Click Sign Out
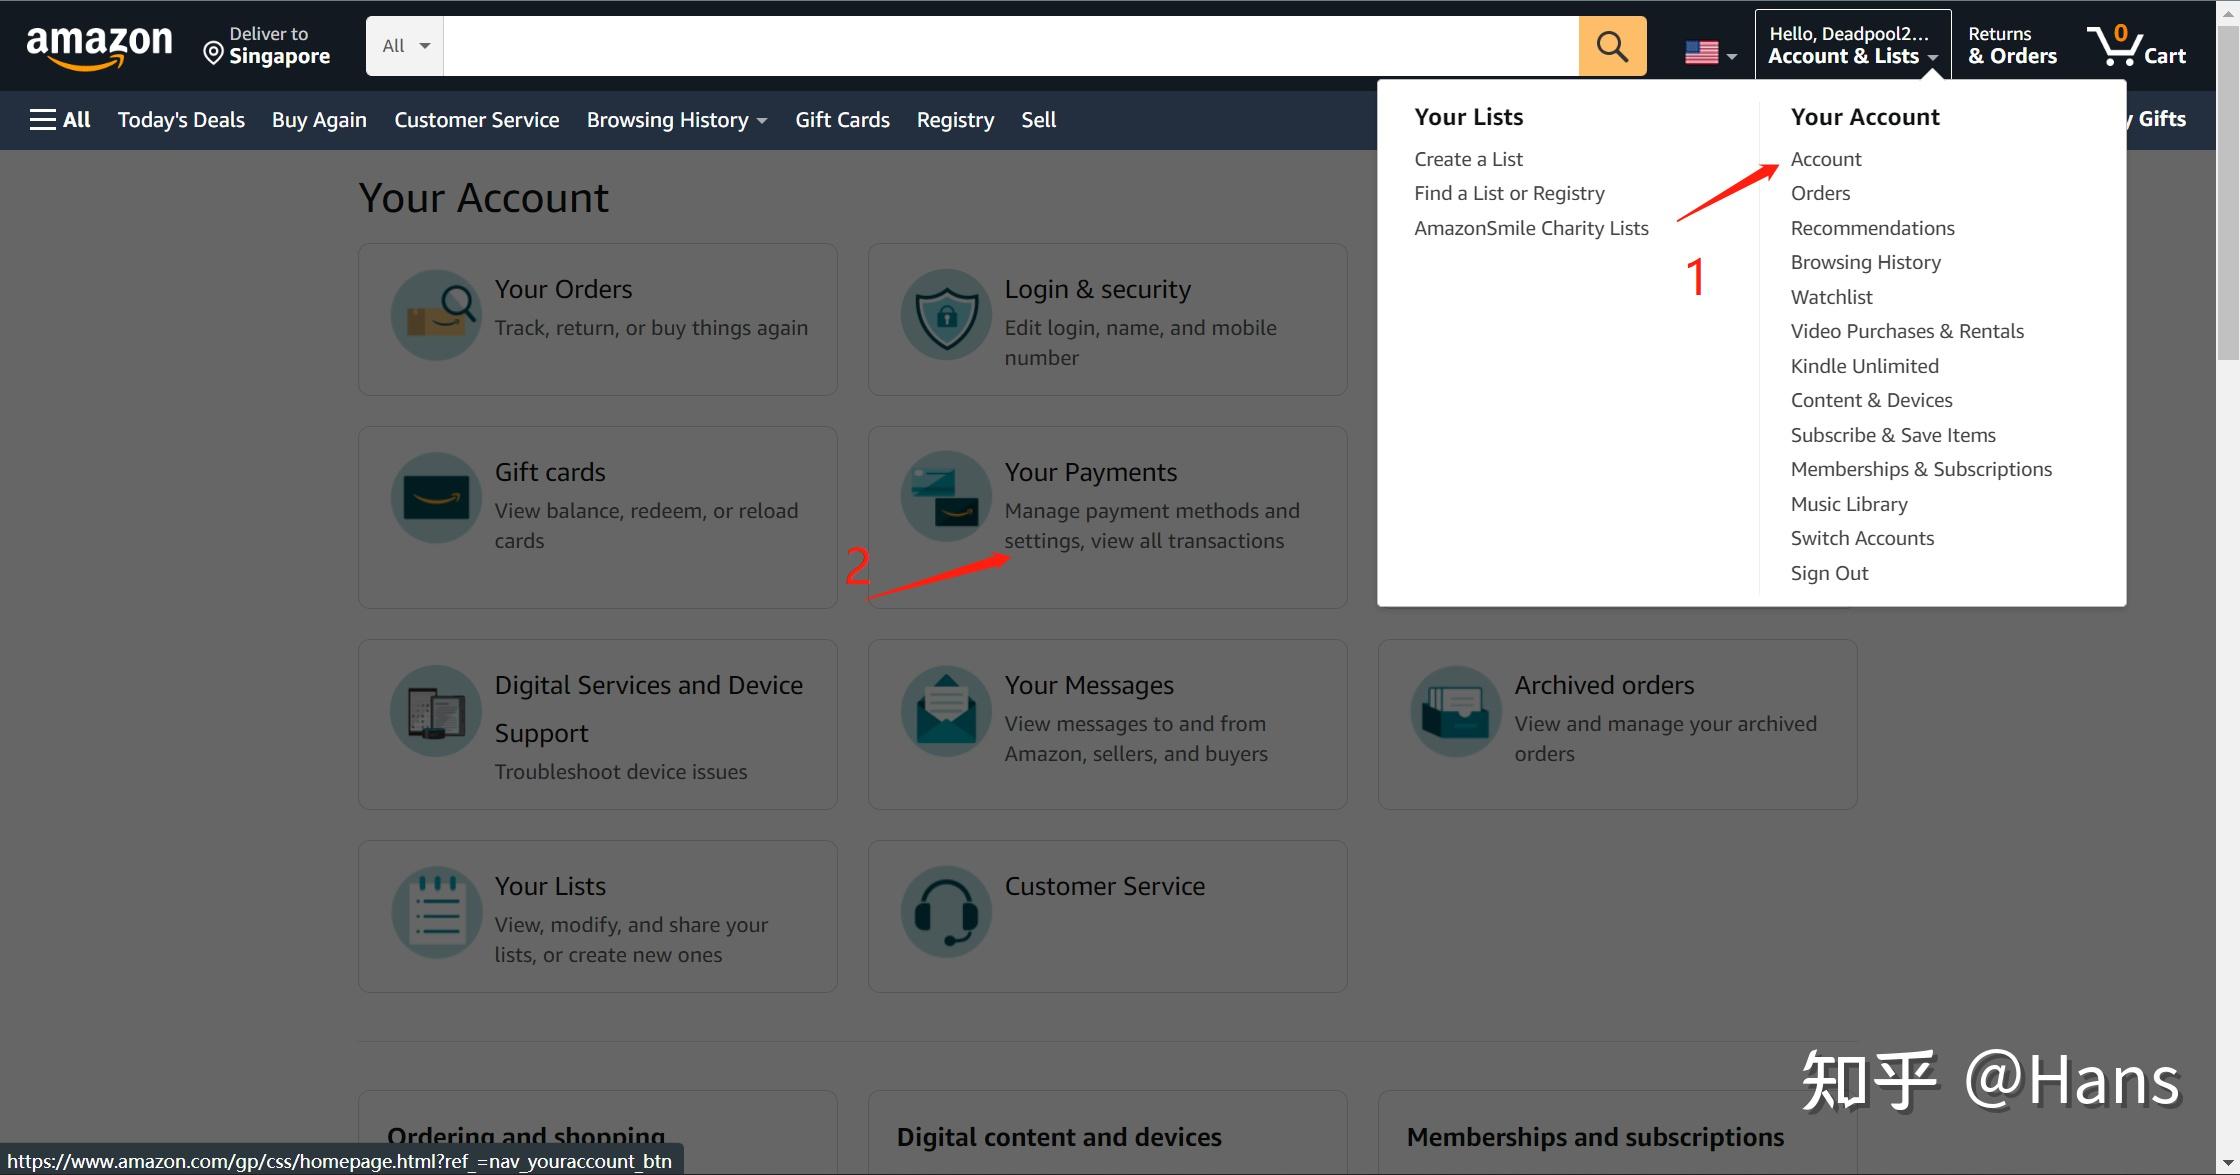The width and height of the screenshot is (2240, 1175). coord(1829,573)
